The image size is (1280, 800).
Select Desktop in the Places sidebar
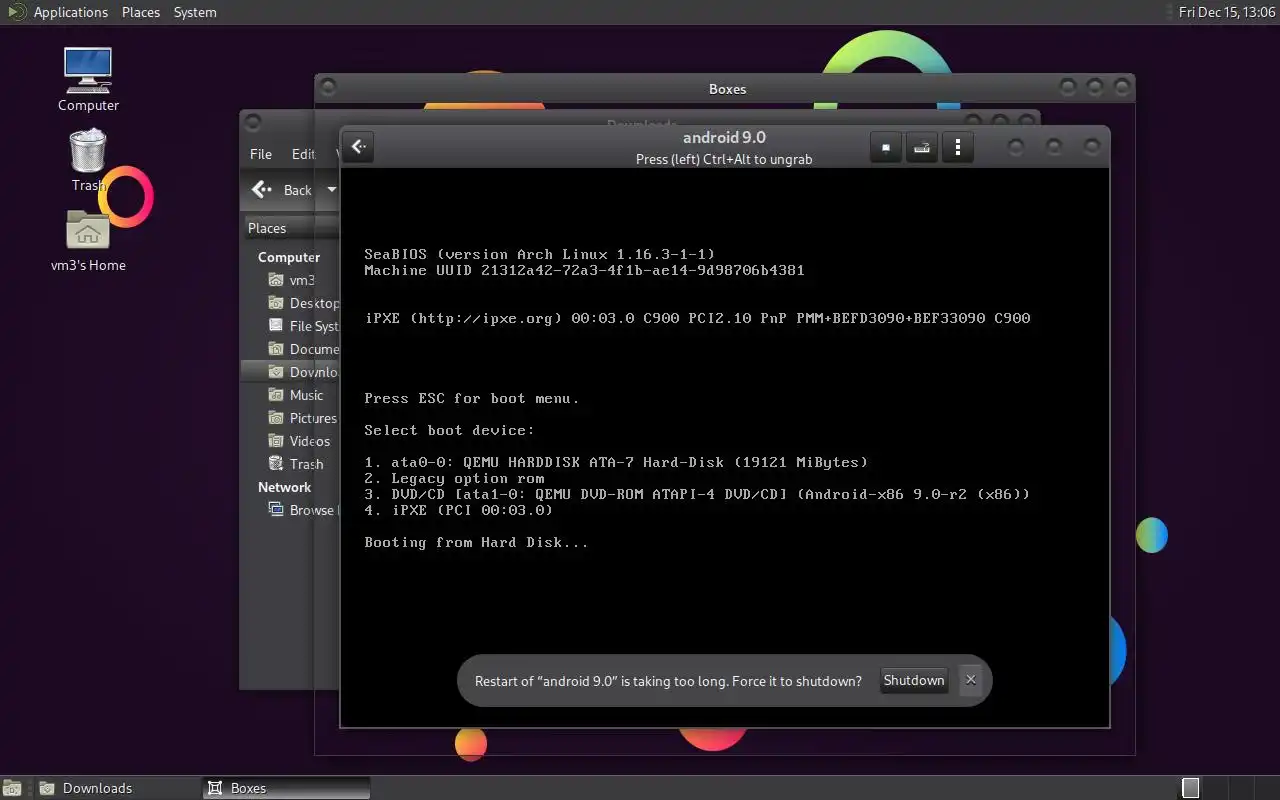pyautogui.click(x=303, y=303)
